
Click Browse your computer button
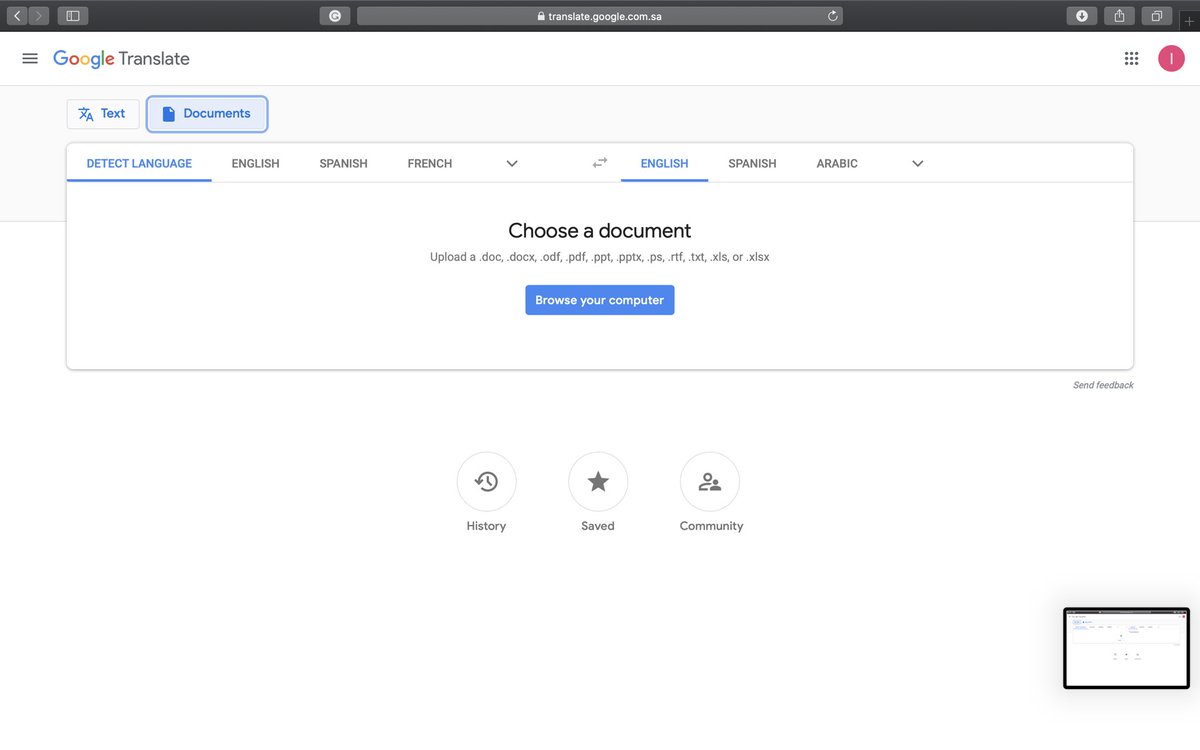600,300
